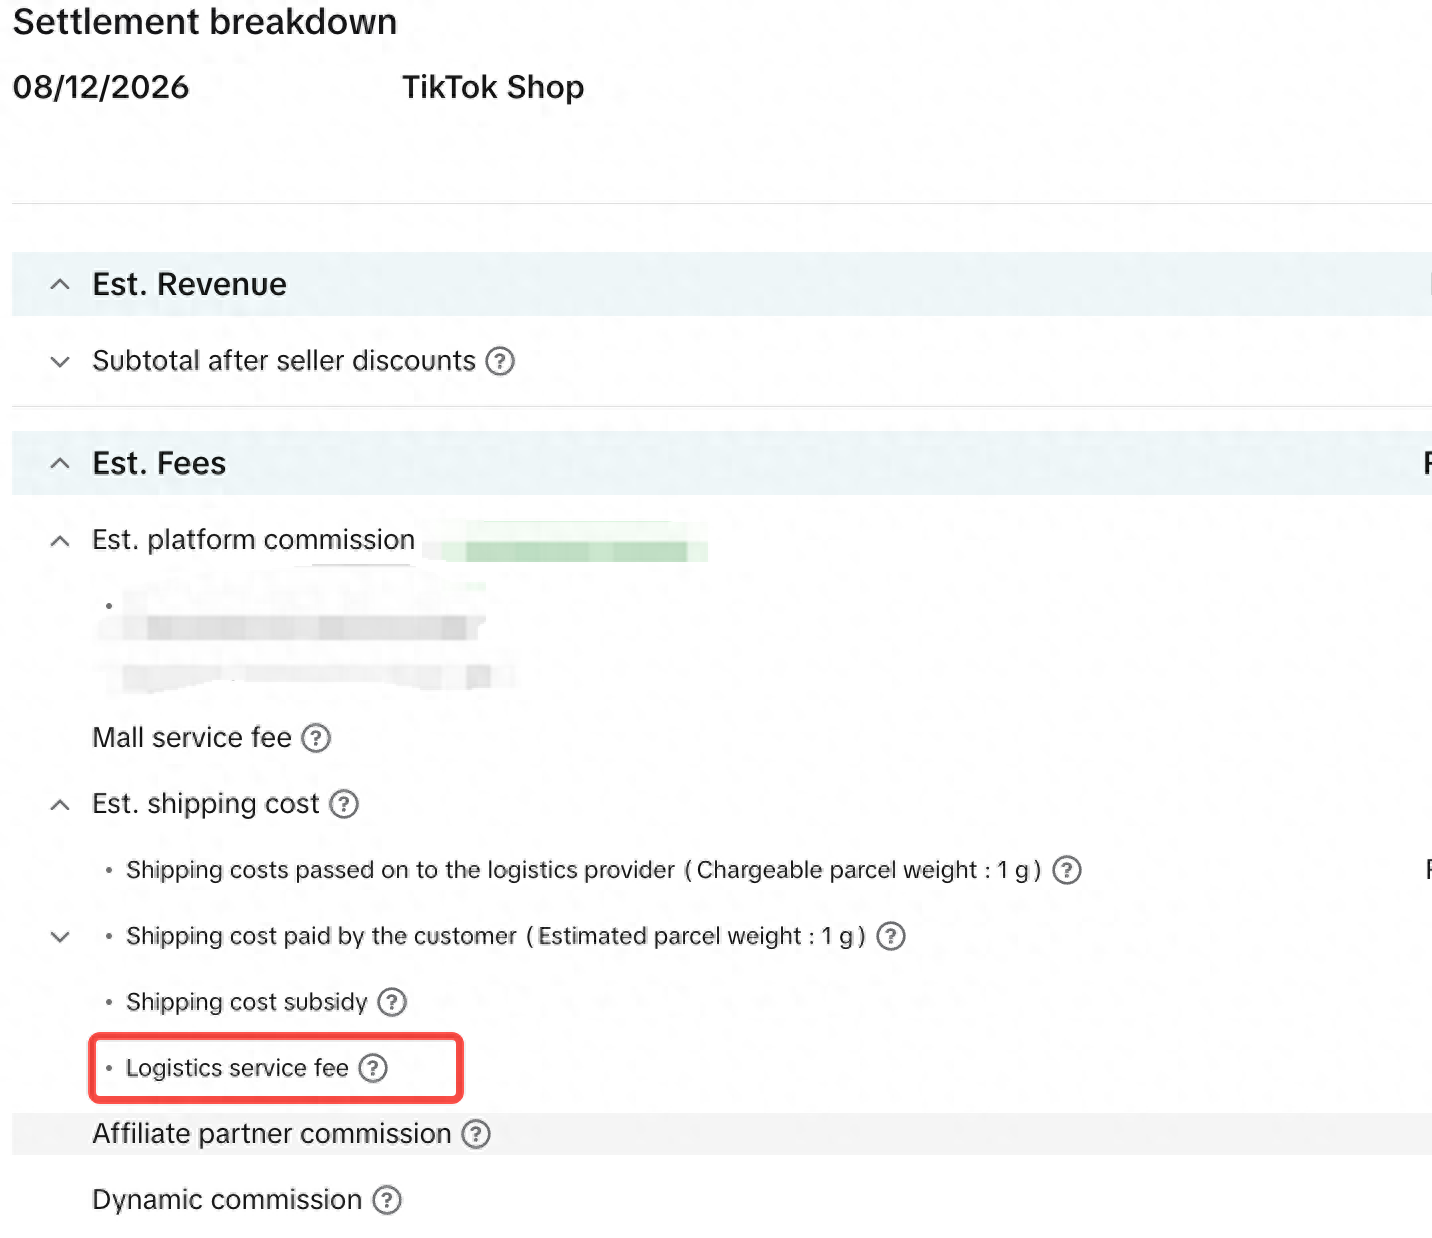Select the Est. Revenue header text
Image resolution: width=1432 pixels, height=1238 pixels.
point(189,285)
